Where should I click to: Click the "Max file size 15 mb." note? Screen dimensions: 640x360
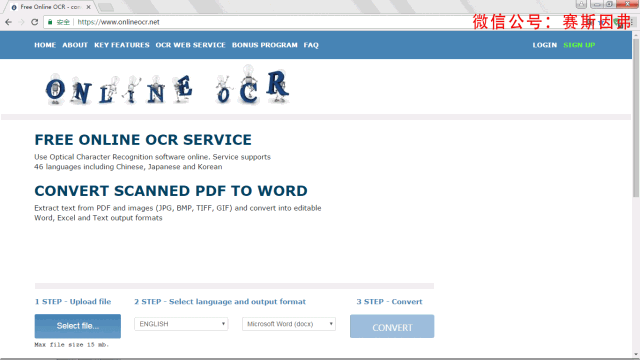(71, 345)
